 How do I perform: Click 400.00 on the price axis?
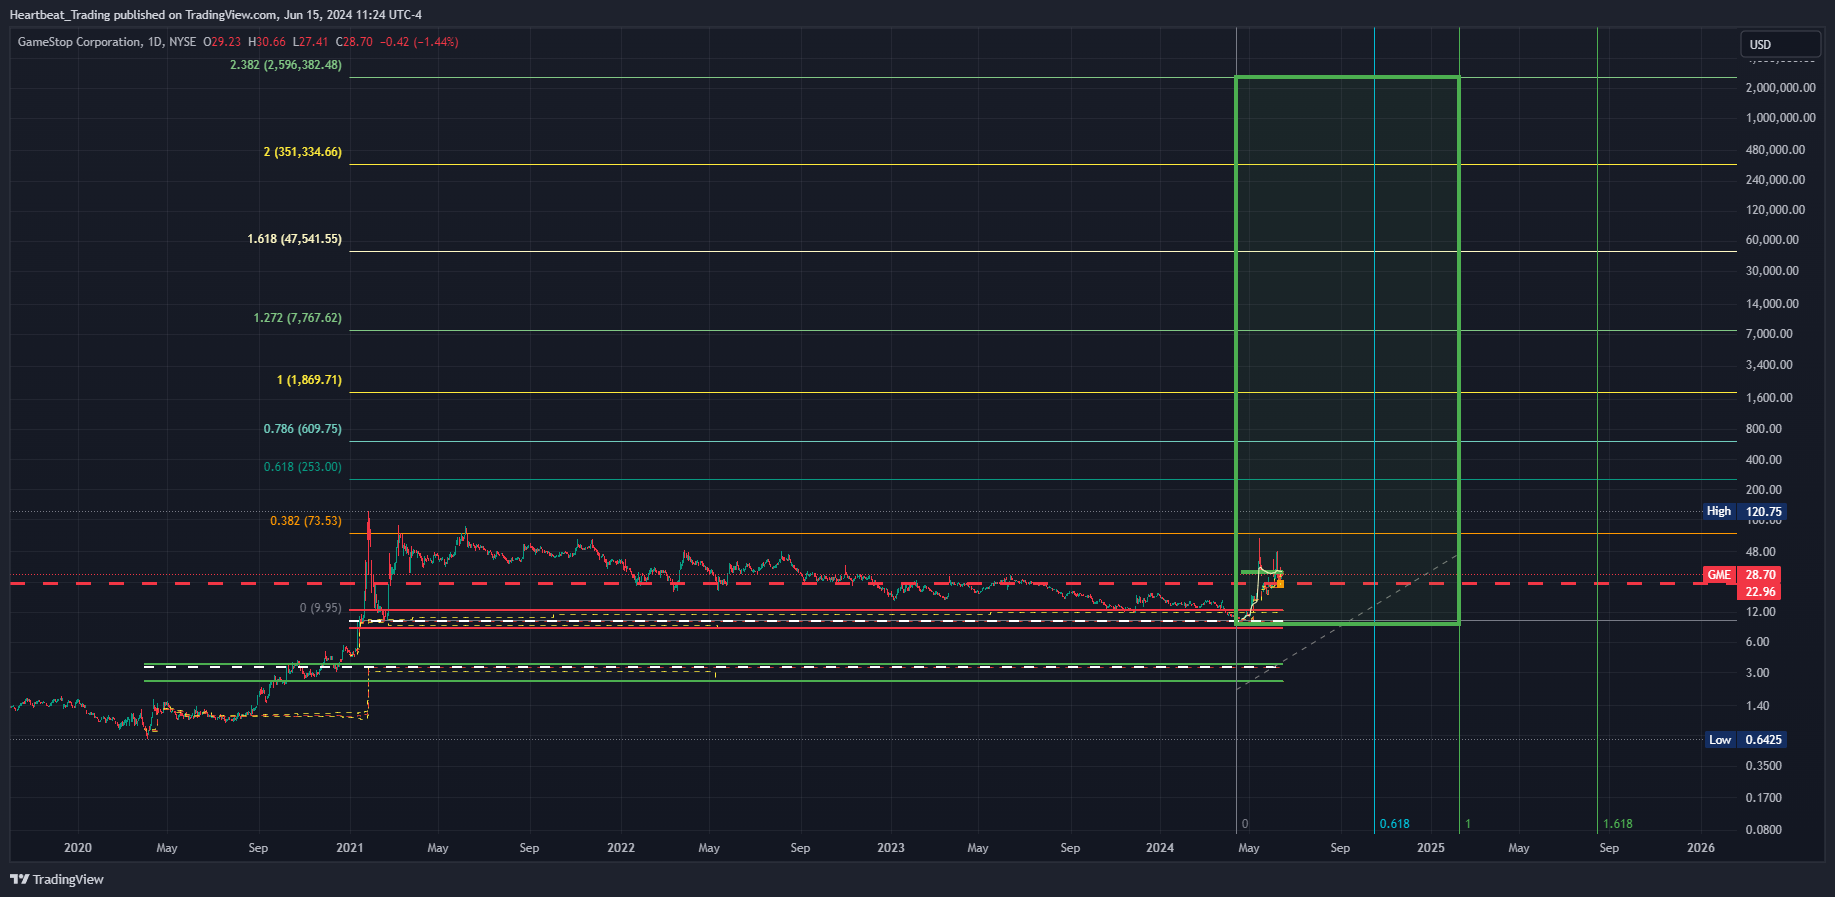1763,460
